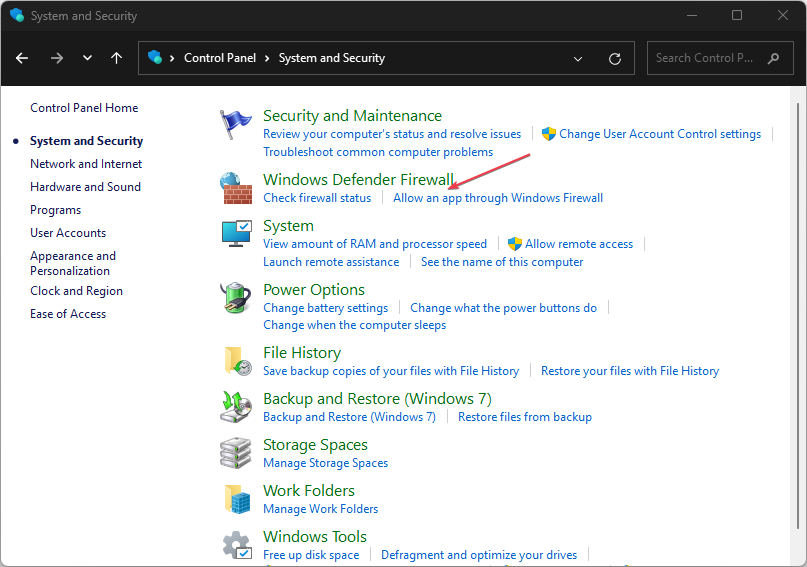
Task: Open the Storage Spaces heading link
Action: 315,445
